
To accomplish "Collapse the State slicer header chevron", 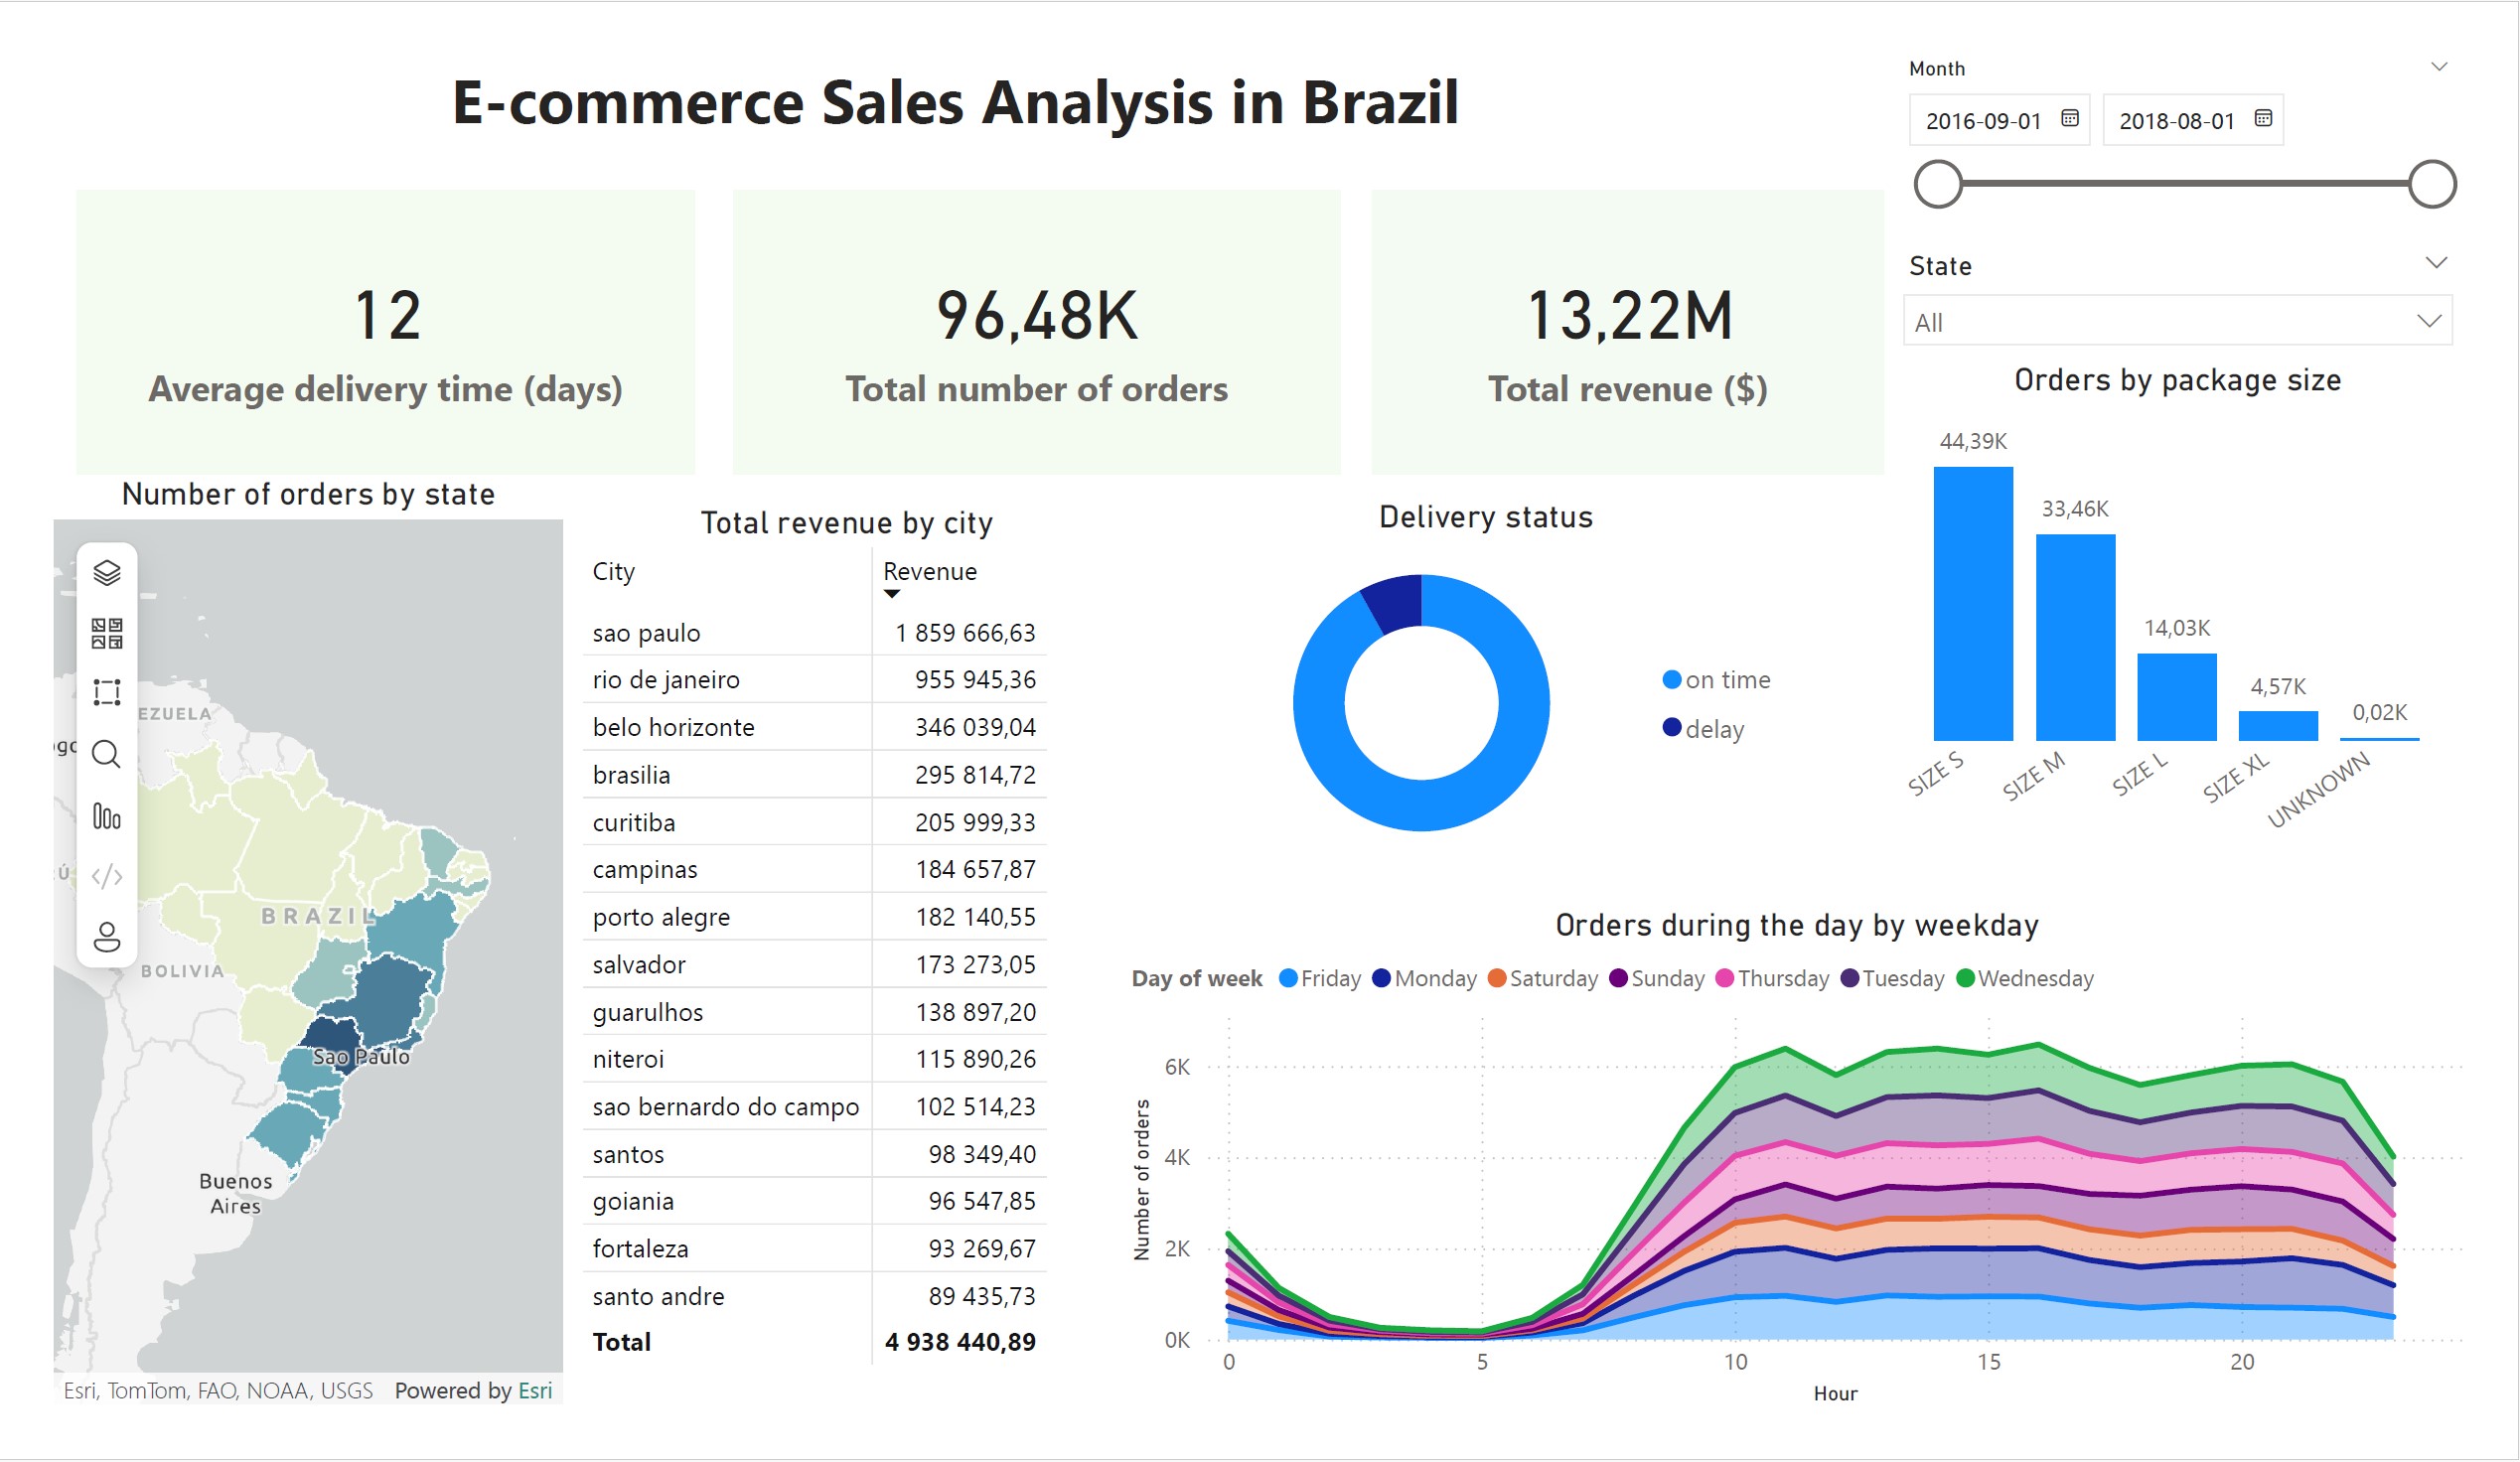I will coord(2437,263).
